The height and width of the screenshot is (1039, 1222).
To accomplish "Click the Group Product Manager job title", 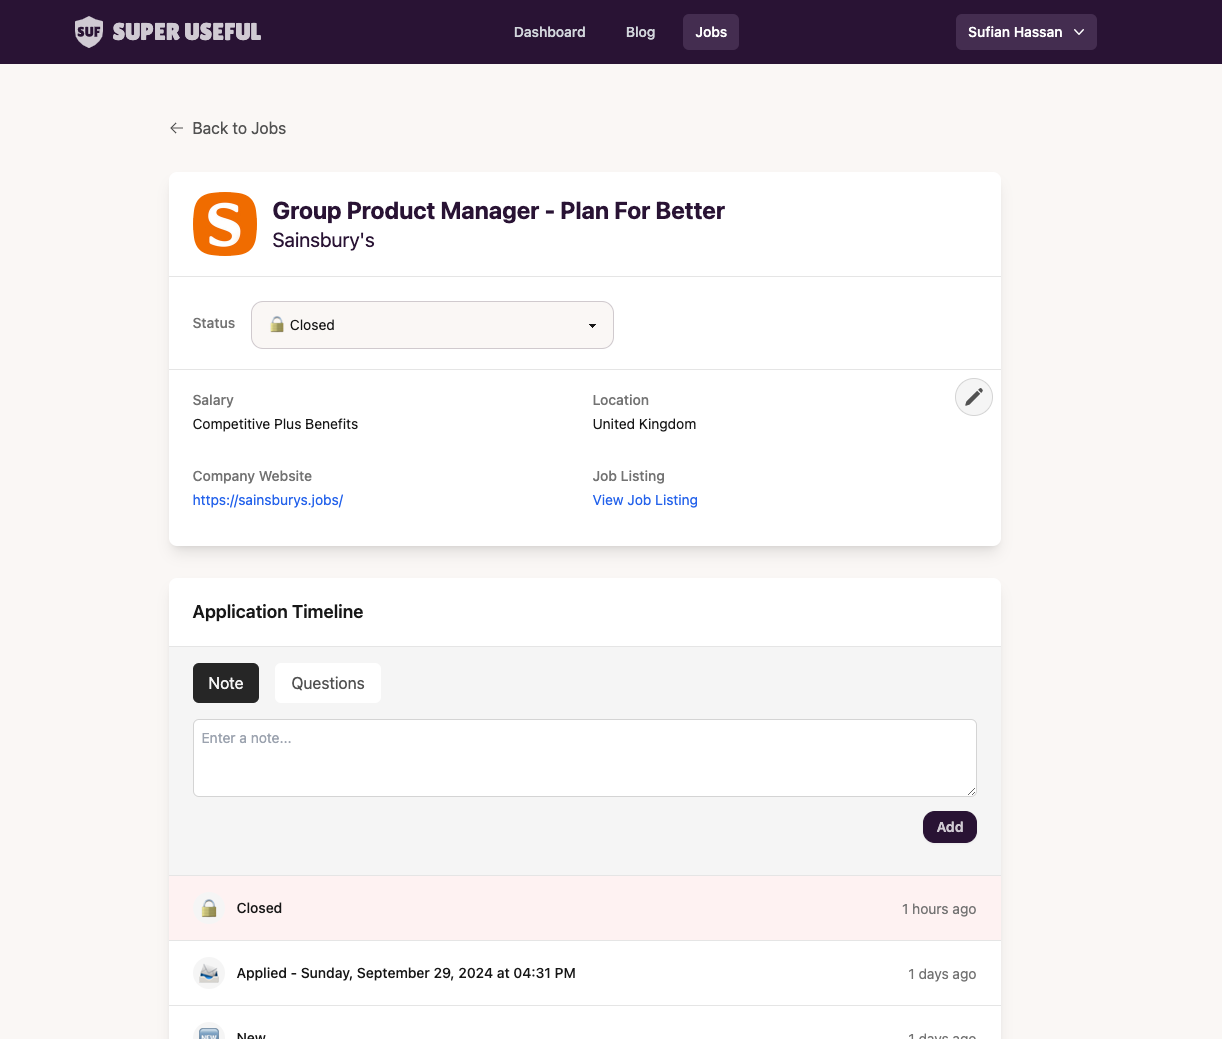I will (499, 211).
